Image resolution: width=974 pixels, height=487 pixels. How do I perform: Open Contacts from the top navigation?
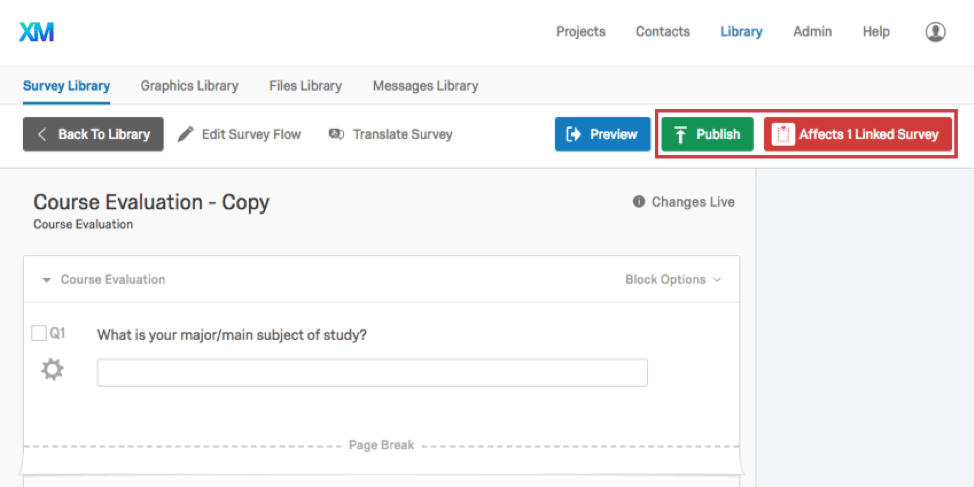[662, 32]
